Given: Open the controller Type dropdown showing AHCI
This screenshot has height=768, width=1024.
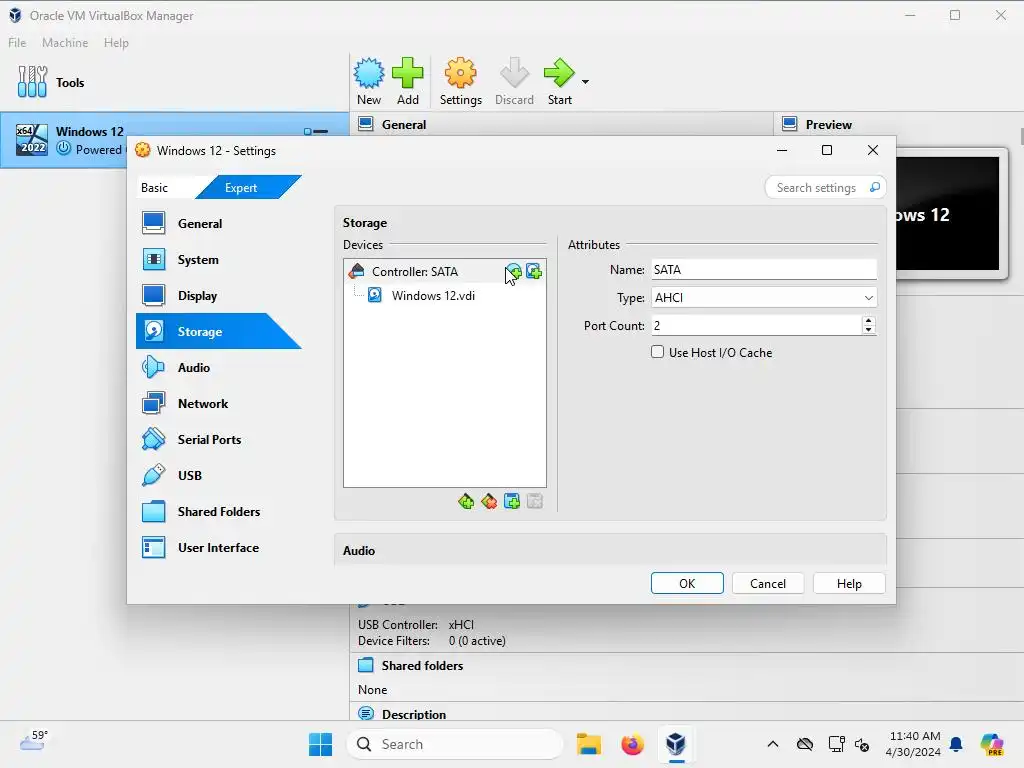Looking at the screenshot, I should click(763, 298).
